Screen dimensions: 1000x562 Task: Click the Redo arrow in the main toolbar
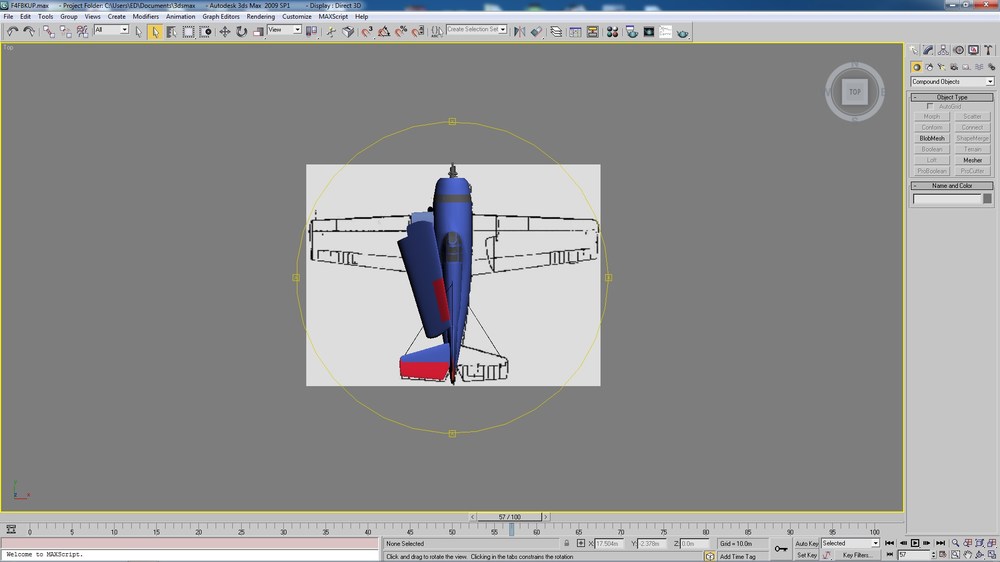point(29,31)
